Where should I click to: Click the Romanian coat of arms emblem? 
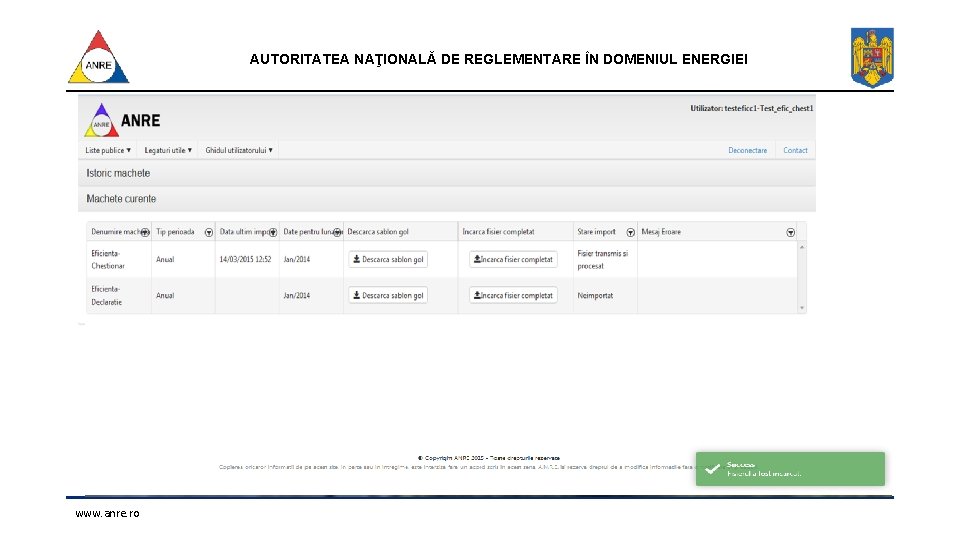(x=872, y=58)
